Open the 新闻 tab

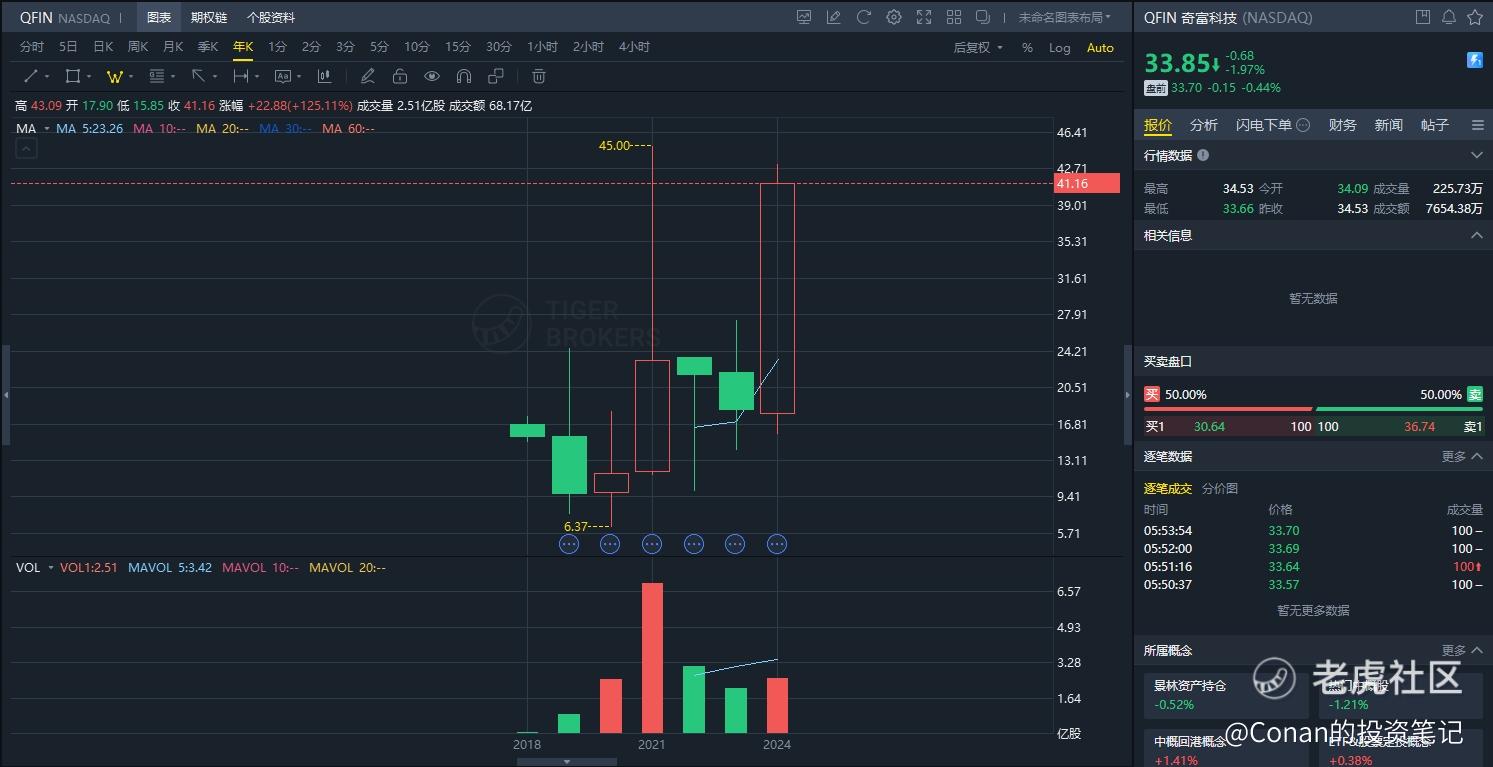coord(1389,125)
